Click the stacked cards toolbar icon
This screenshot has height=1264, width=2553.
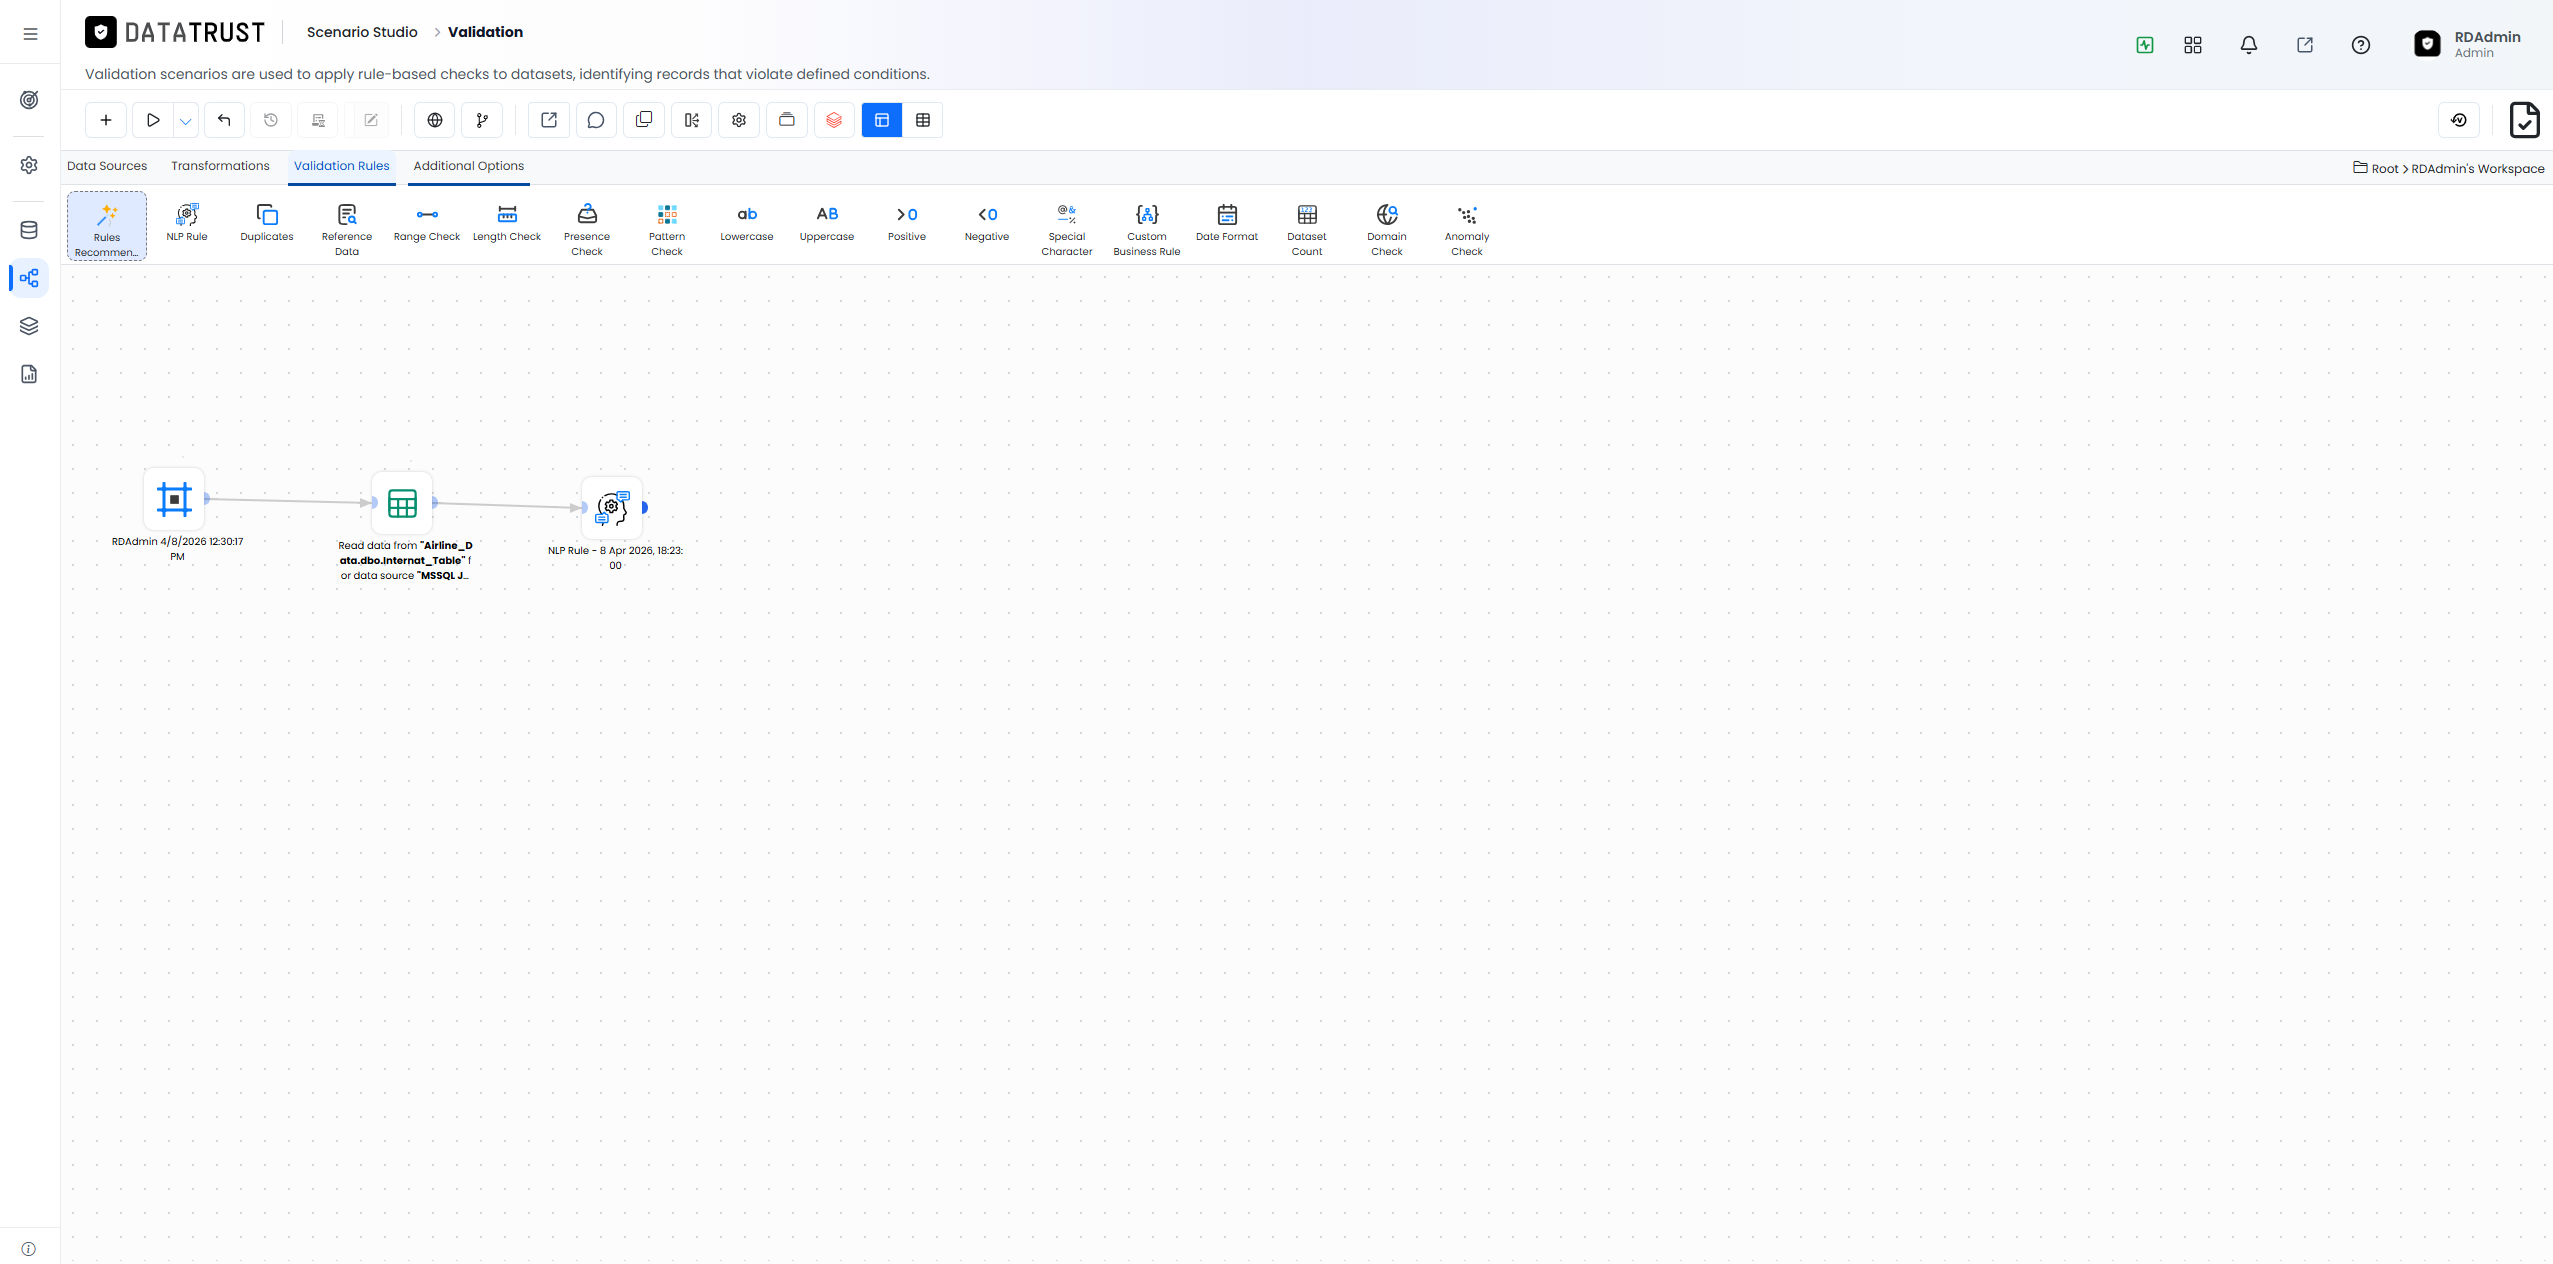point(787,120)
